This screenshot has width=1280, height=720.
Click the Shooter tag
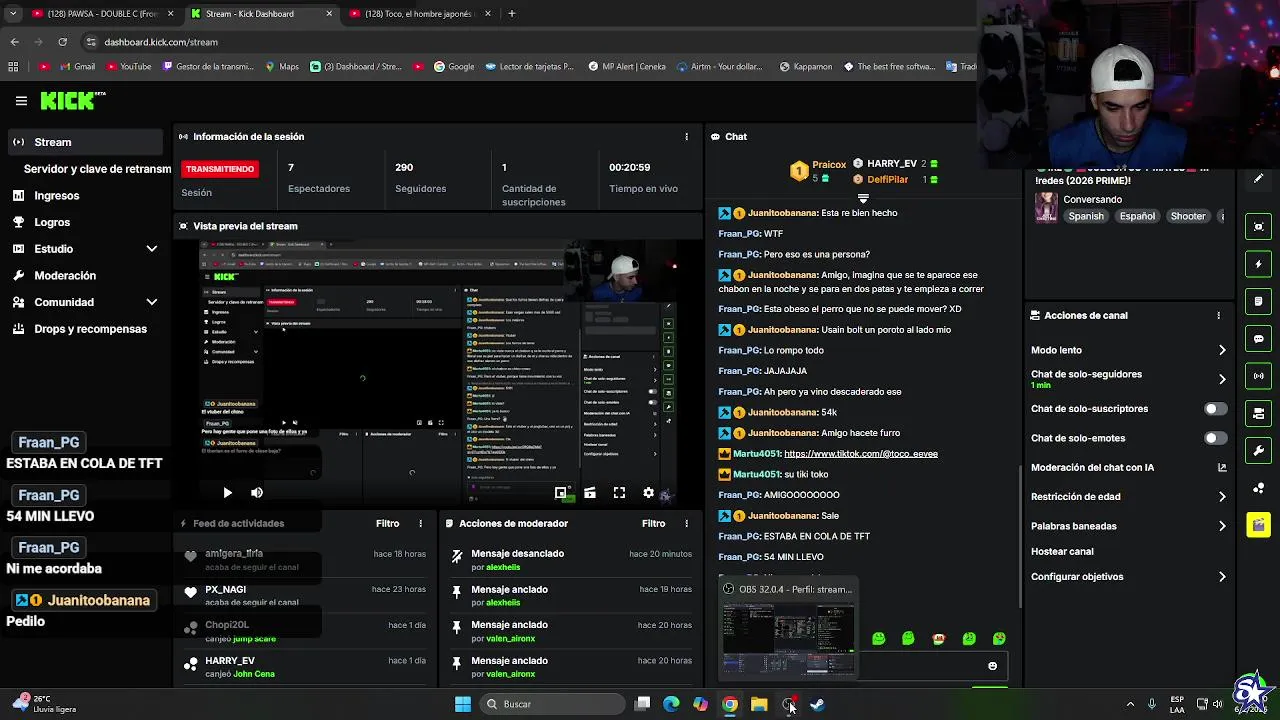pos(1188,217)
